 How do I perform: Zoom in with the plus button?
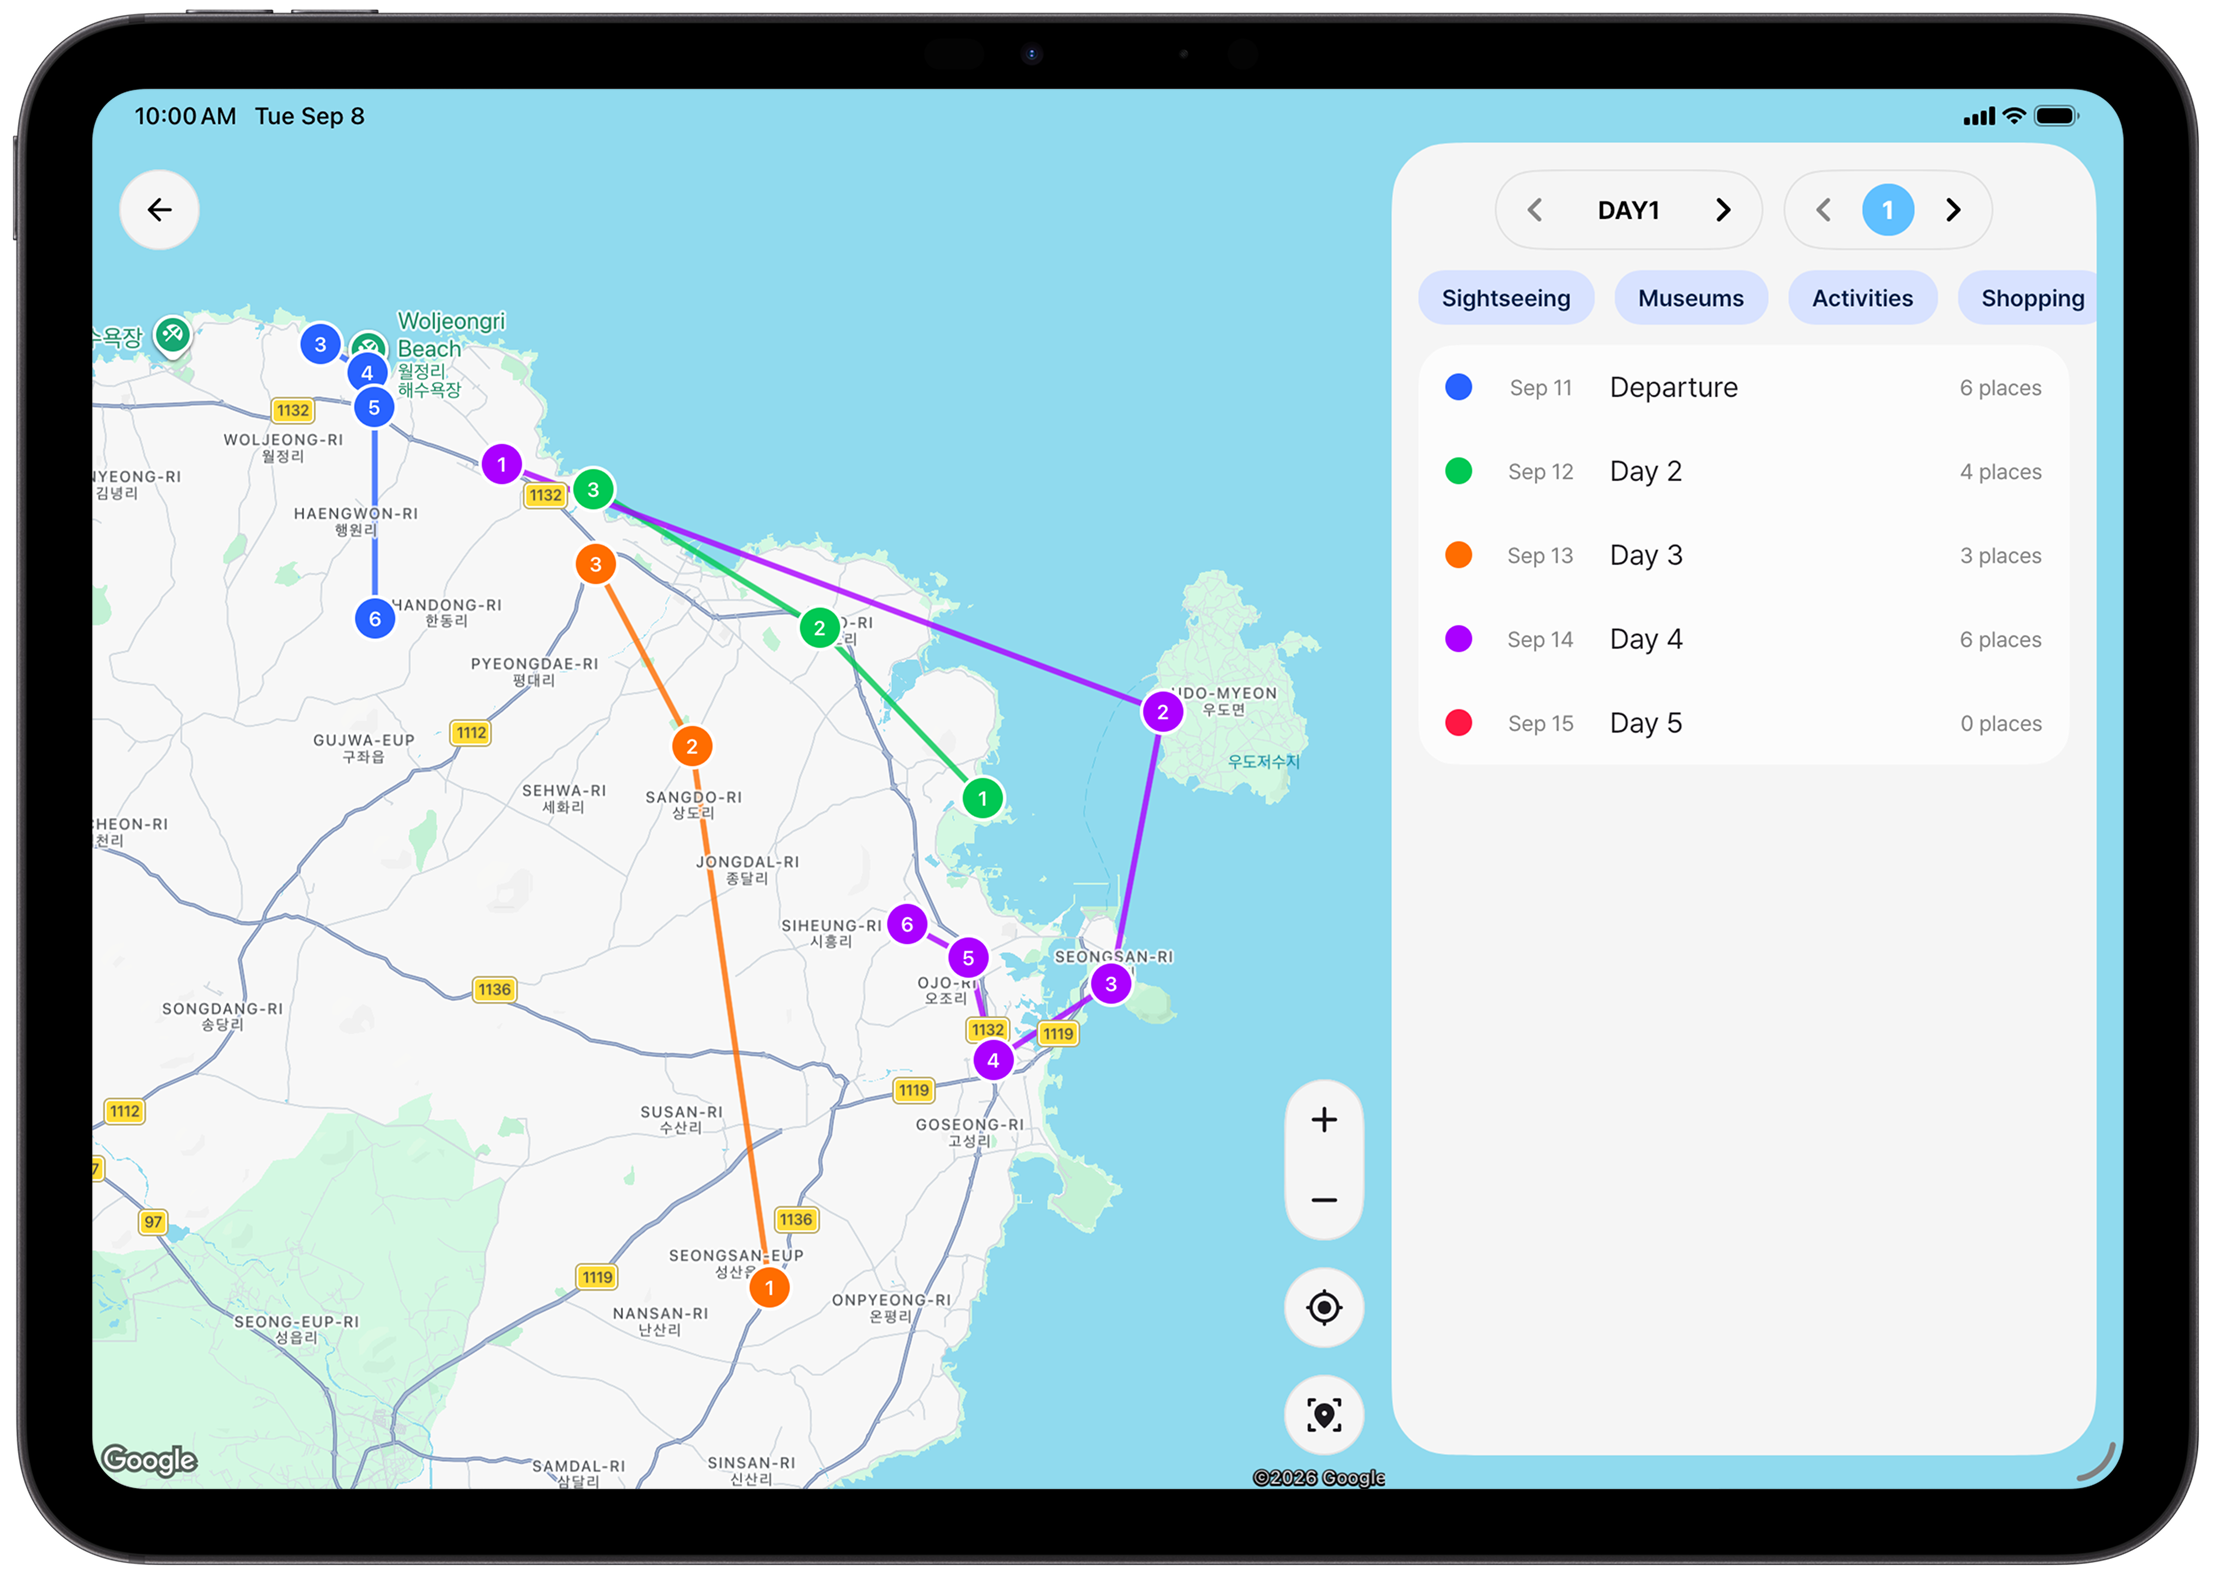[x=1323, y=1120]
